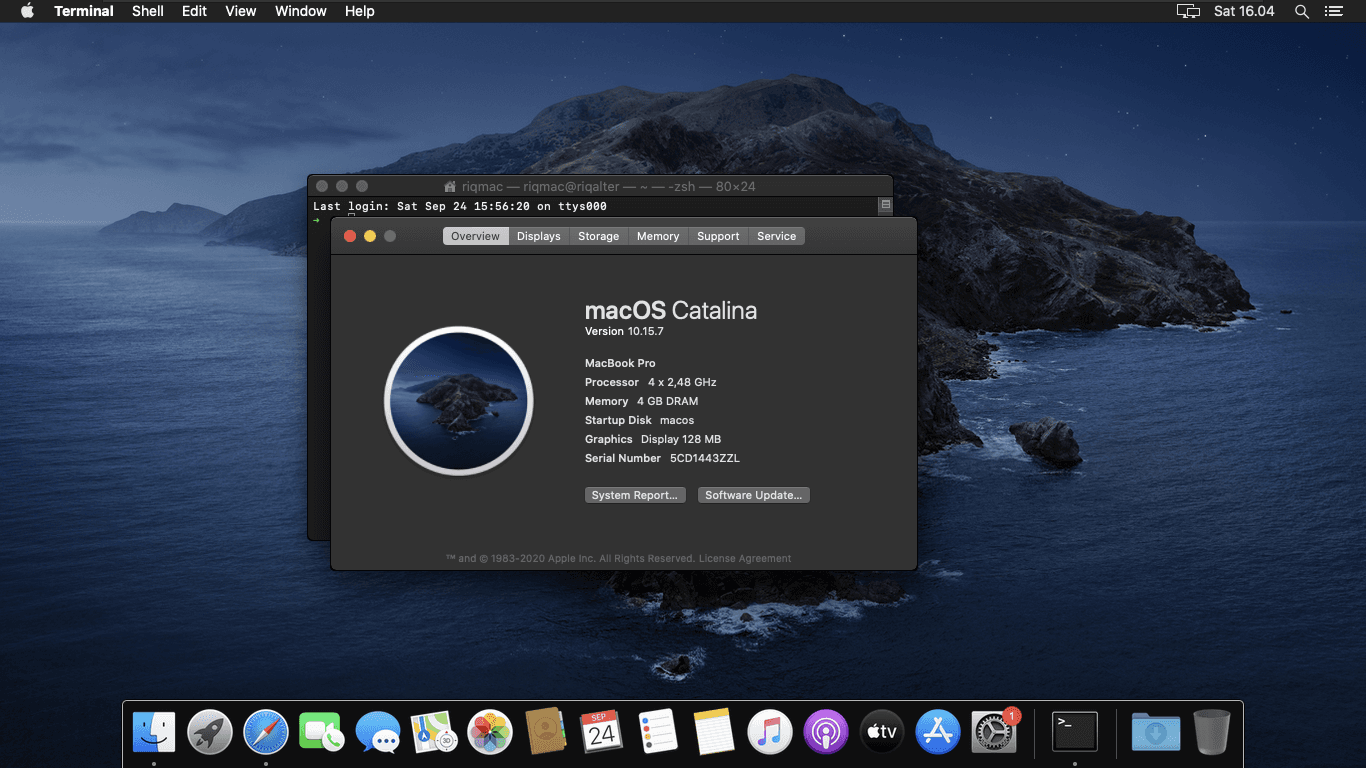
Task: Click the Memory 4 GB DRAM line
Action: point(642,401)
